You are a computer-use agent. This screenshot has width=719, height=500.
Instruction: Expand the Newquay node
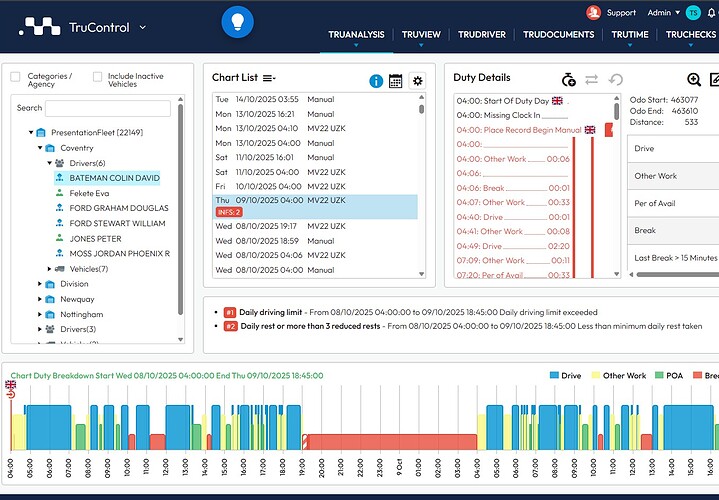pos(40,299)
